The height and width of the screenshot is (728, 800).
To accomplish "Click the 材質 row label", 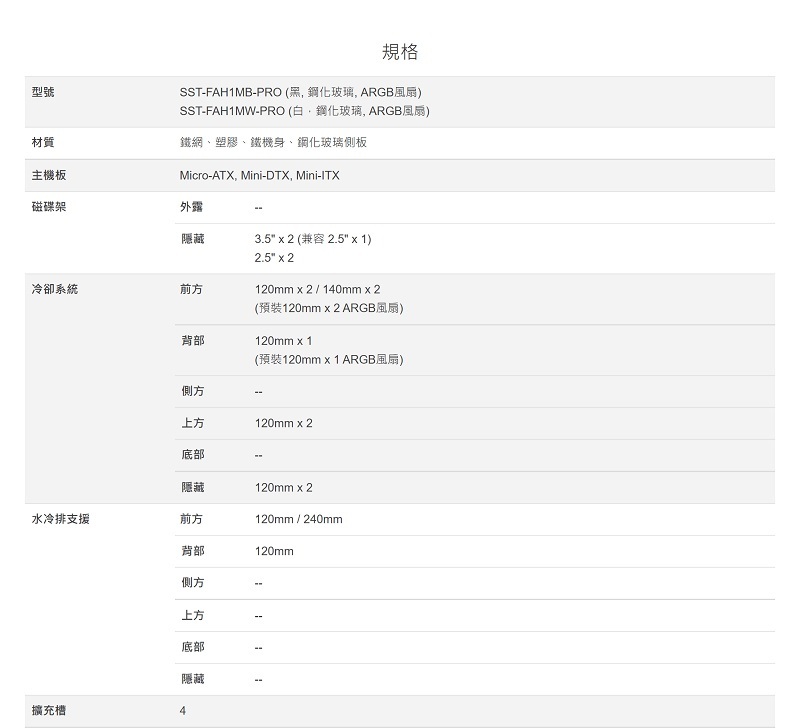I will [43, 143].
